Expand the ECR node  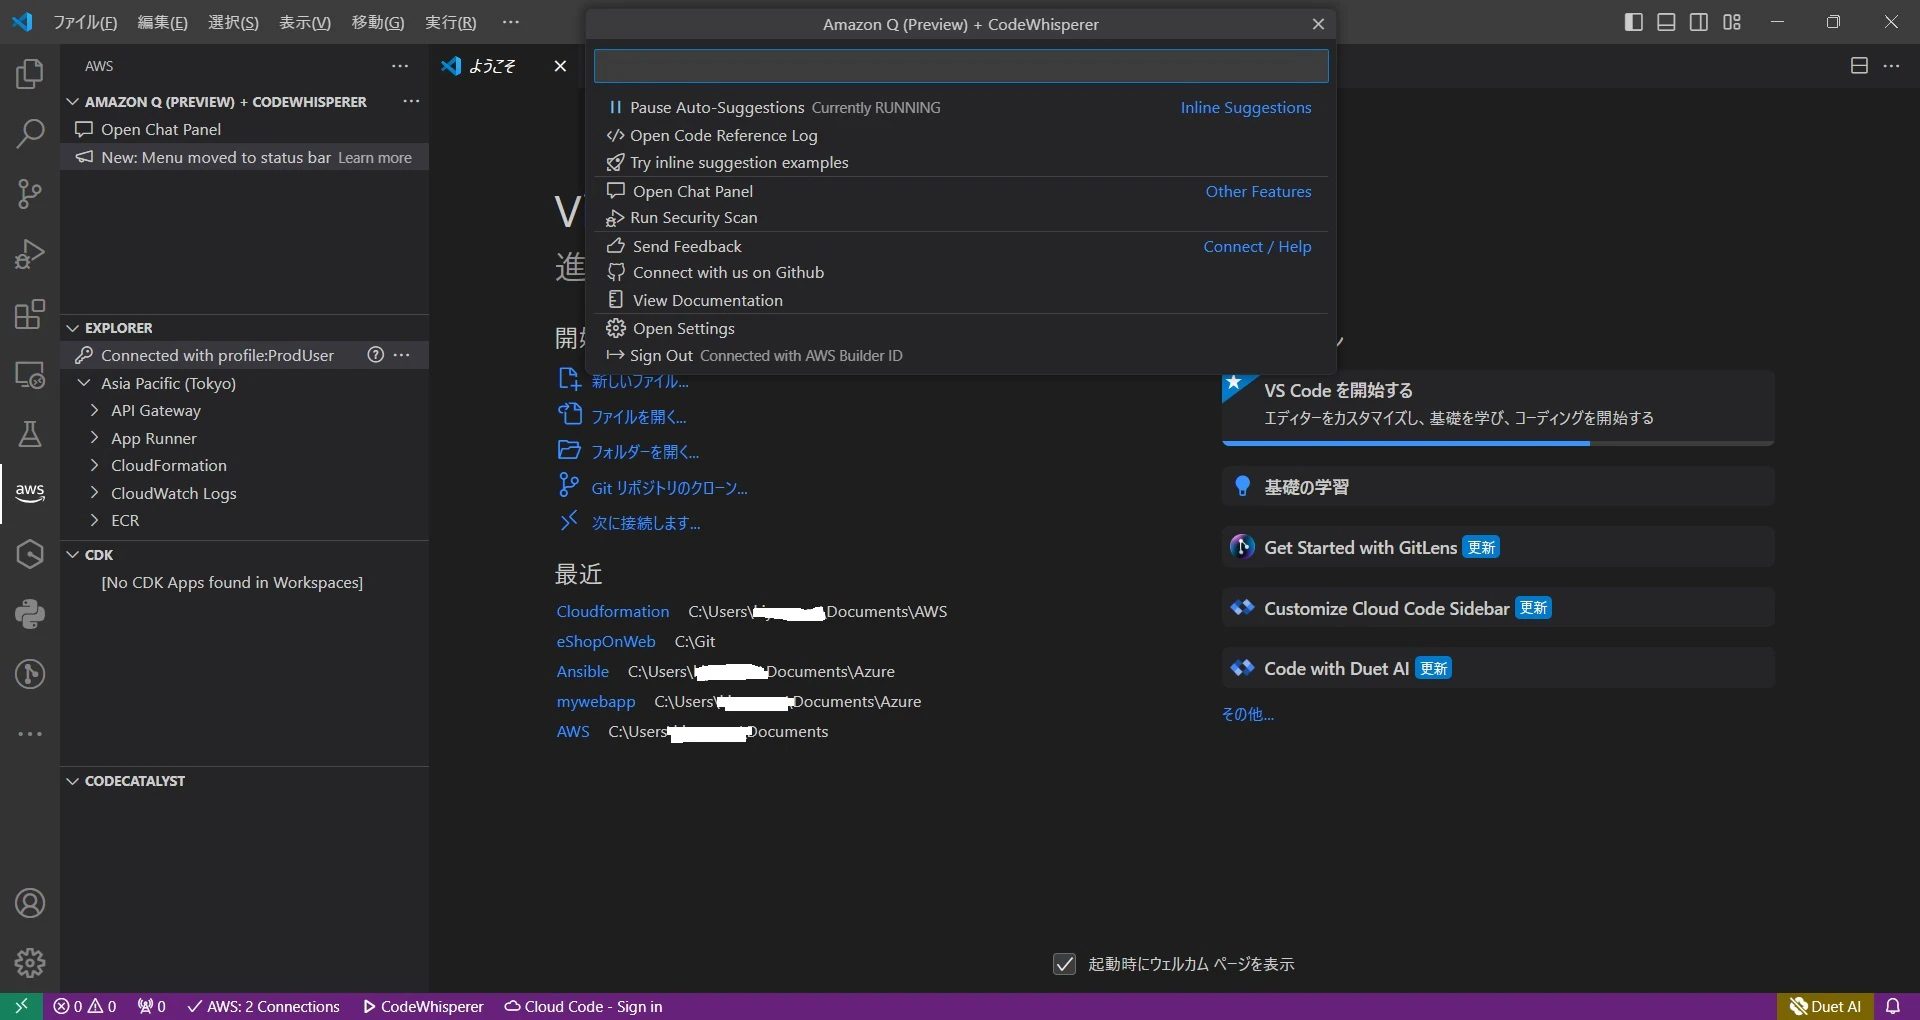[94, 520]
